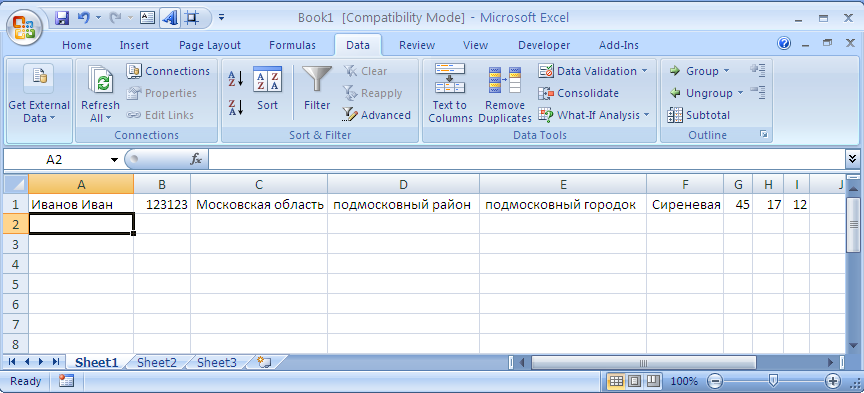Sort Z to A descending

tap(236, 107)
